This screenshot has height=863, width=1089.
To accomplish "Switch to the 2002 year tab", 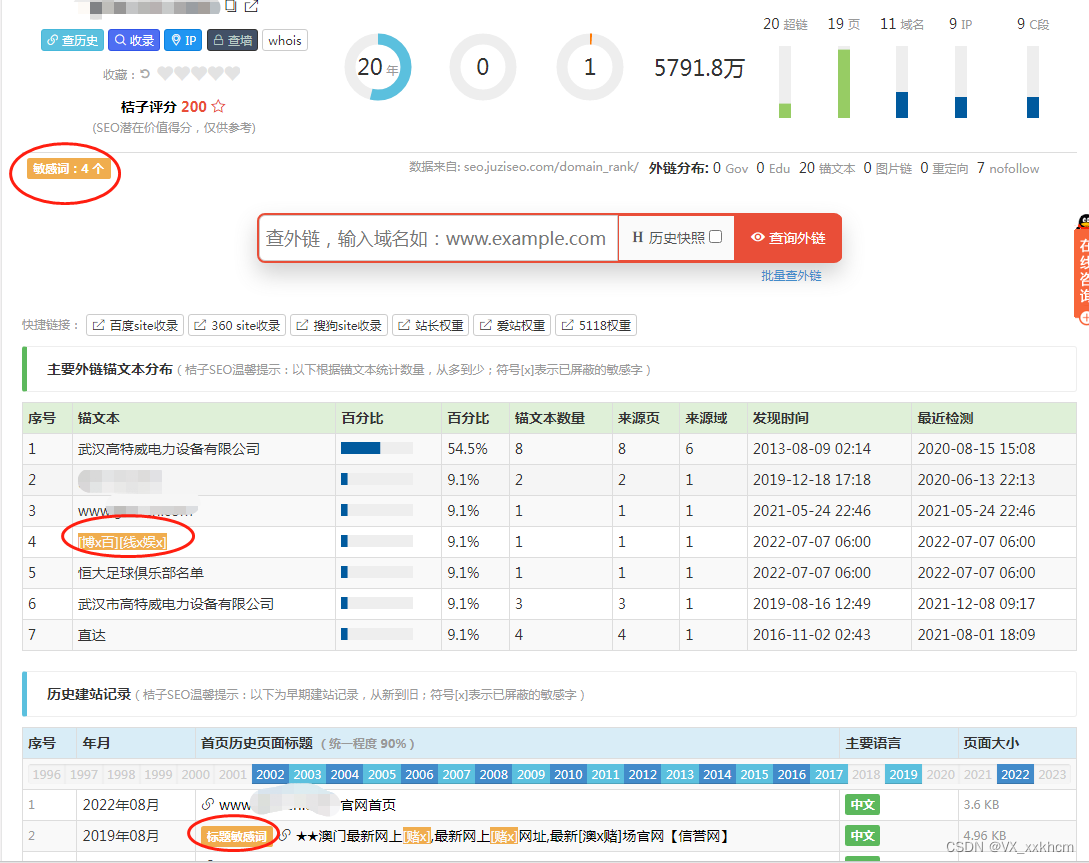I will pyautogui.click(x=271, y=773).
